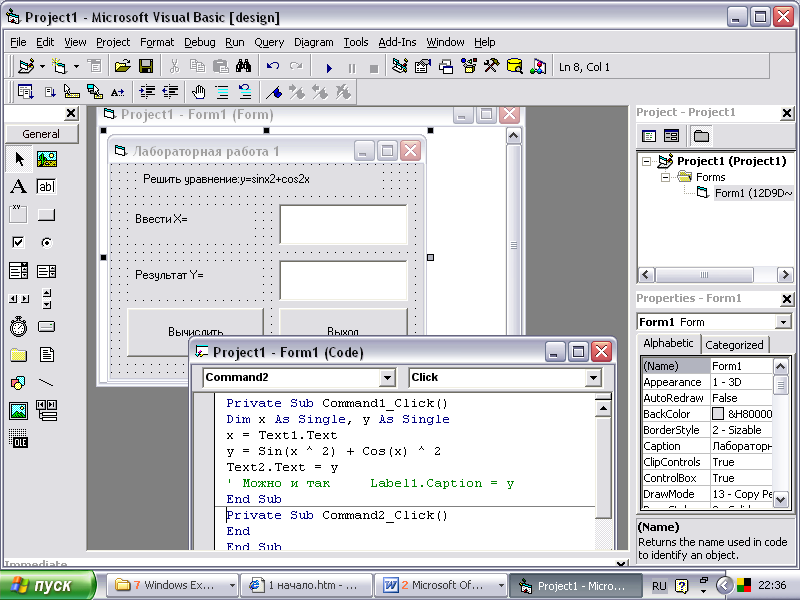Open Windows Explorer taskbar group
Image resolution: width=800 pixels, height=600 pixels.
[x=172, y=585]
